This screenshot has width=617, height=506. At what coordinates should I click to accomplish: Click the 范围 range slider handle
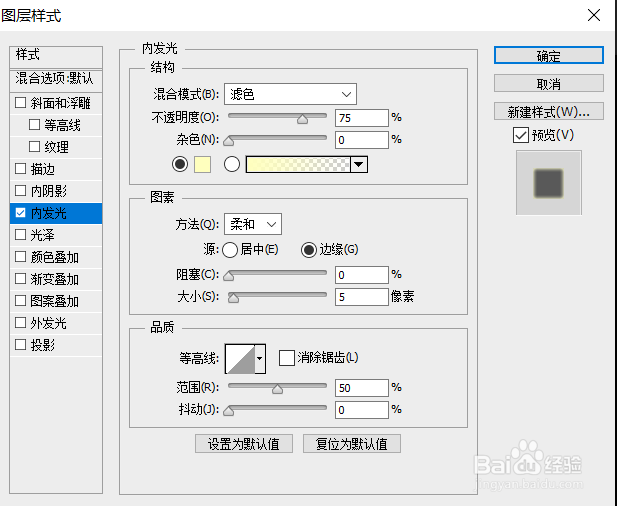[277, 389]
